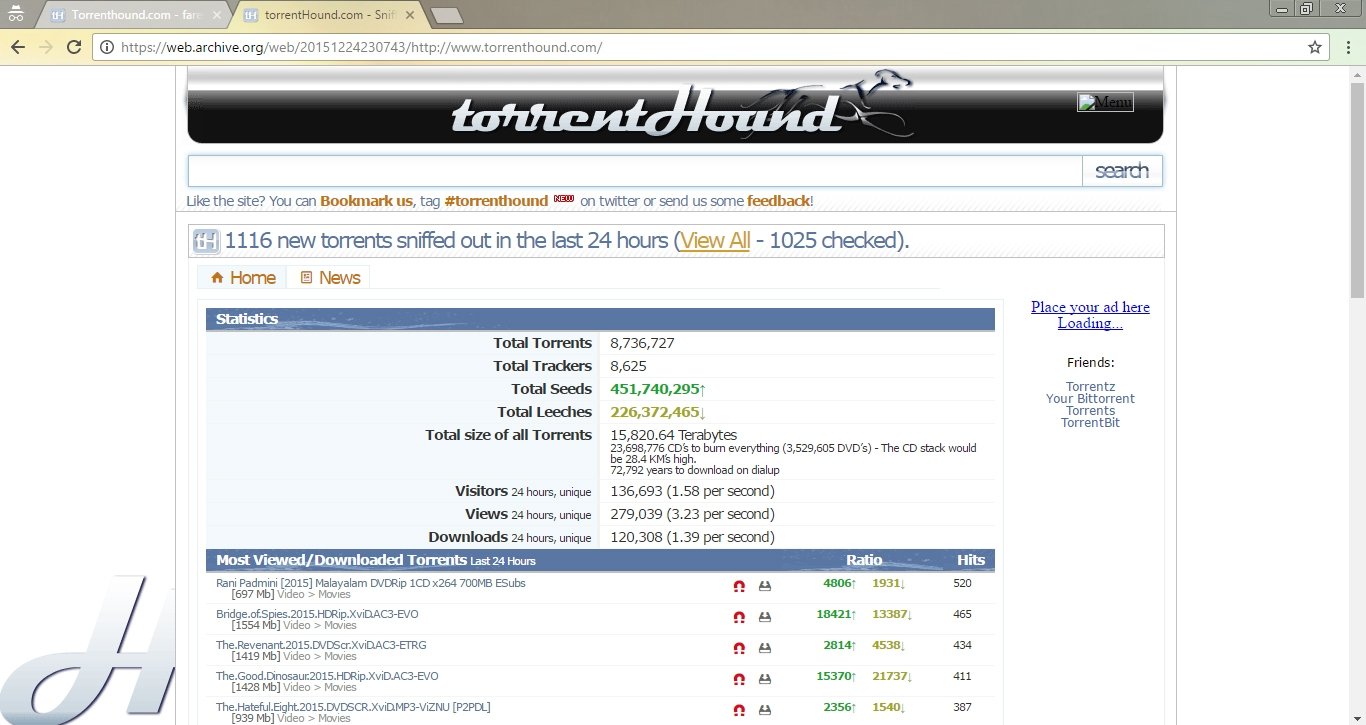
Task: Click the Statistics section header
Action: coord(600,319)
